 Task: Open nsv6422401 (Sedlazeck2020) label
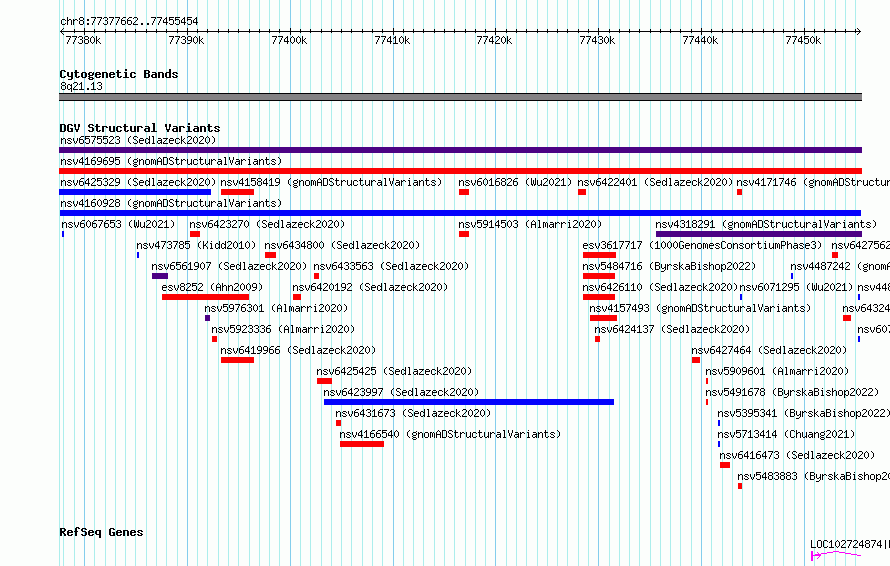tap(655, 182)
